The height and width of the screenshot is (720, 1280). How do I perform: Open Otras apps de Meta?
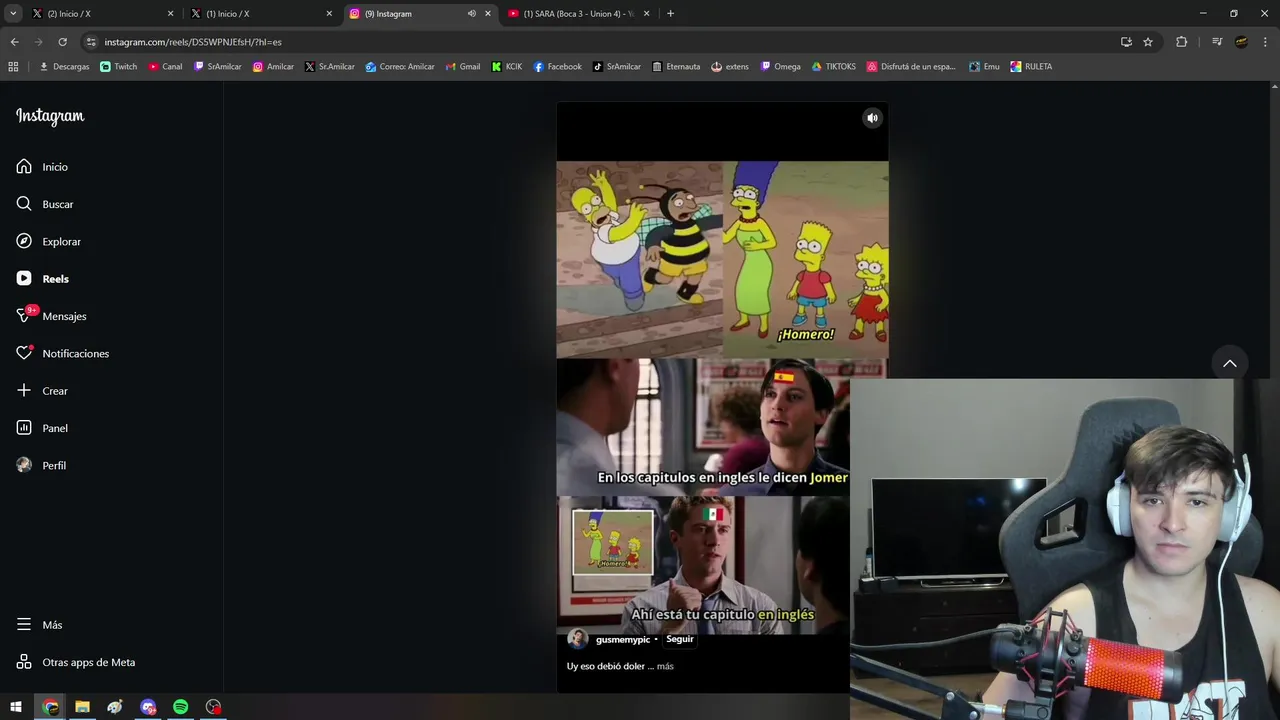pos(75,662)
